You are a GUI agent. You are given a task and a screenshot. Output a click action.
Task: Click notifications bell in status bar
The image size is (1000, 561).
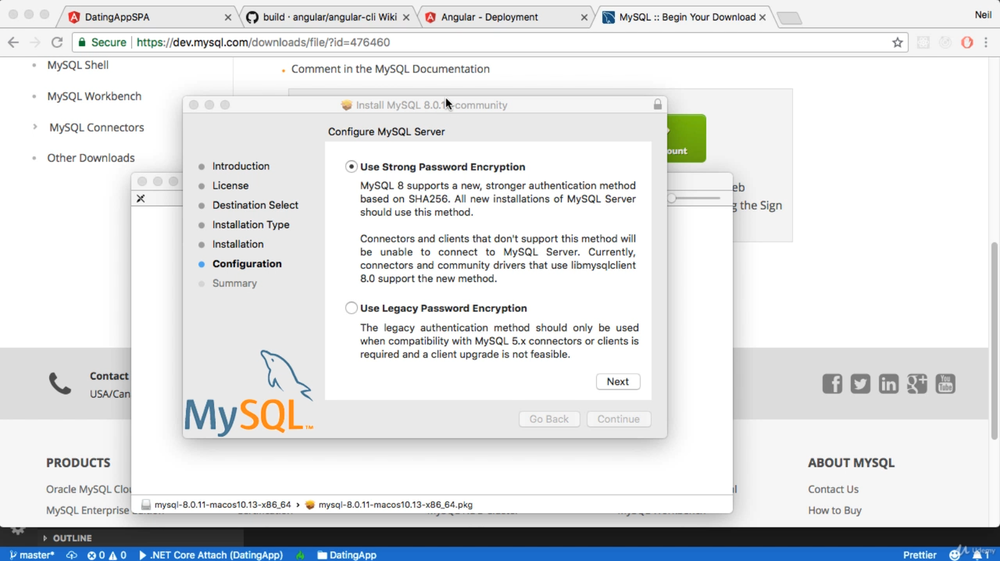coord(980,555)
